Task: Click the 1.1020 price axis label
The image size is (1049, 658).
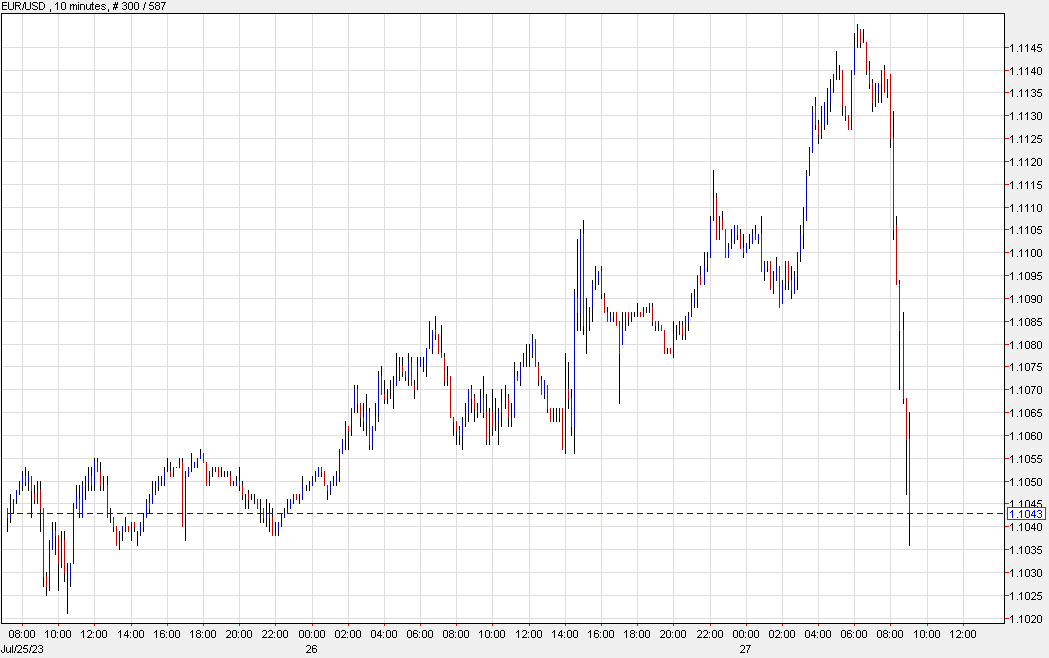Action: 1026,619
